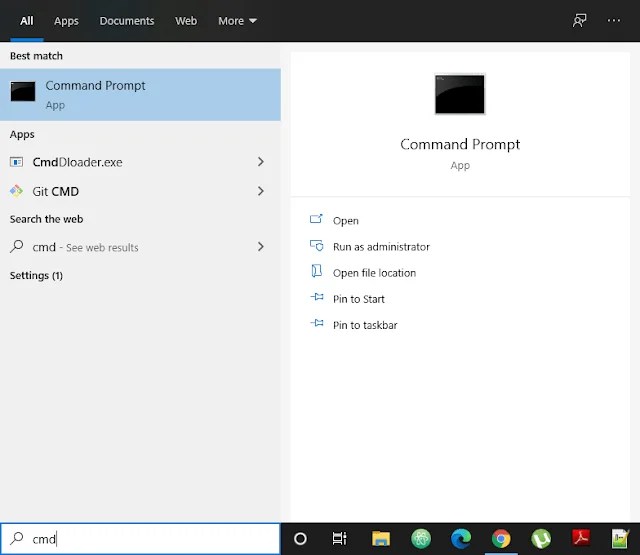Viewport: 640px width, 555px height.
Task: Switch to the Documents search tab
Action: coord(127,21)
